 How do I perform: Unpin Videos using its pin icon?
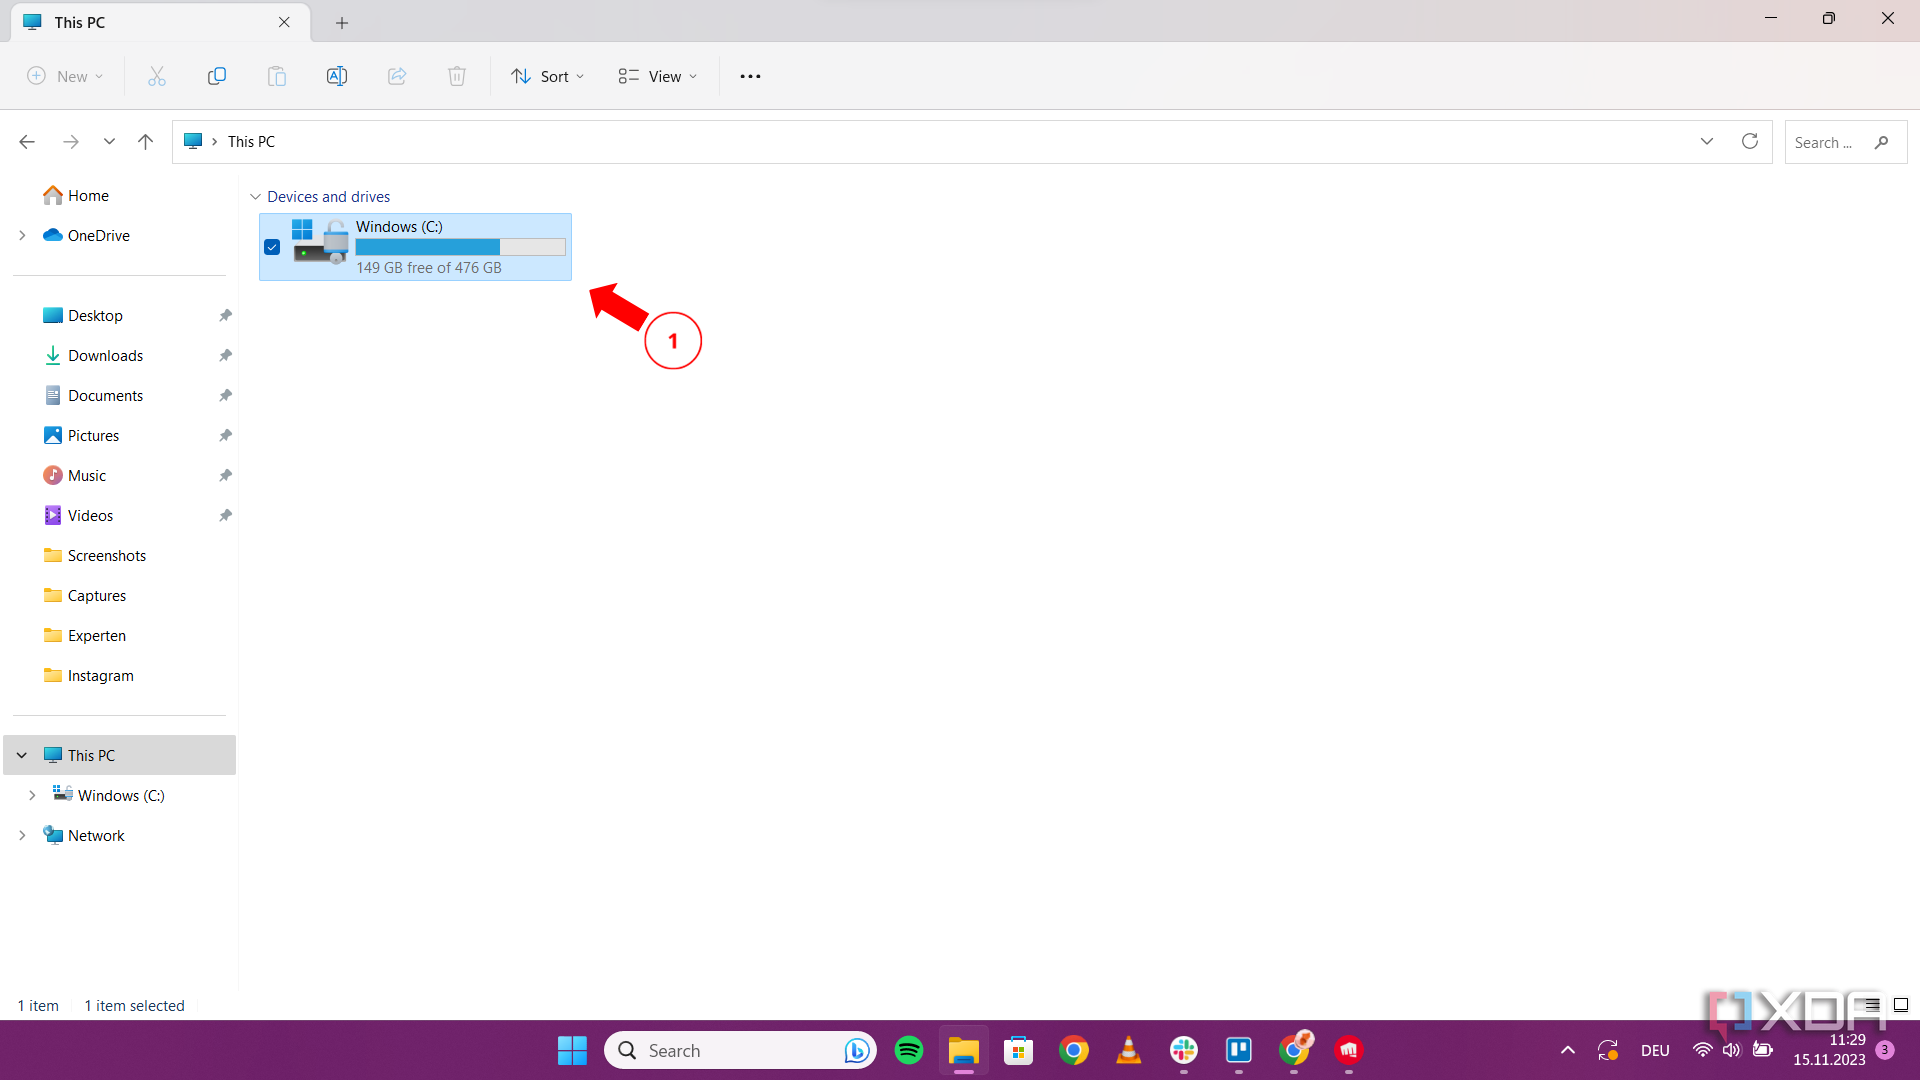pos(225,515)
